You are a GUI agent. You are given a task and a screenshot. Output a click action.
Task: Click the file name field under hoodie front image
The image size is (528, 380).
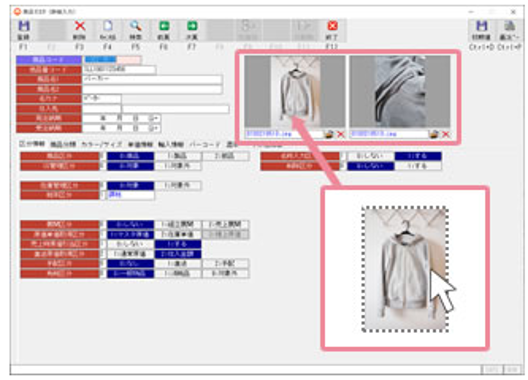tap(284, 134)
